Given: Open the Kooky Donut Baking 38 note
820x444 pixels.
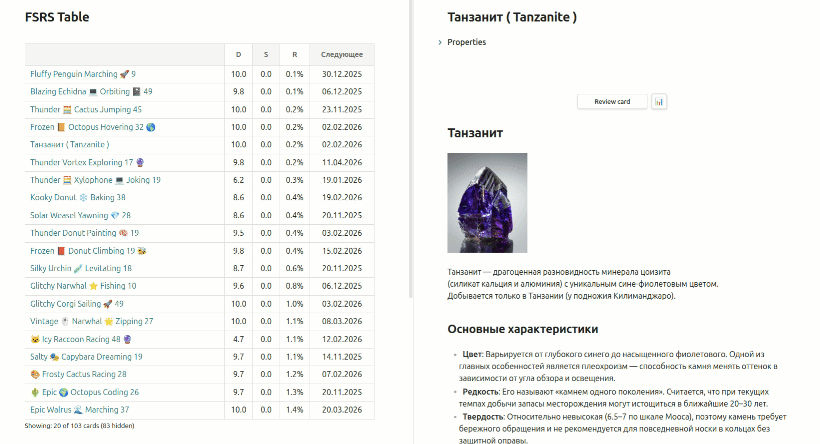Looking at the screenshot, I should [x=77, y=197].
